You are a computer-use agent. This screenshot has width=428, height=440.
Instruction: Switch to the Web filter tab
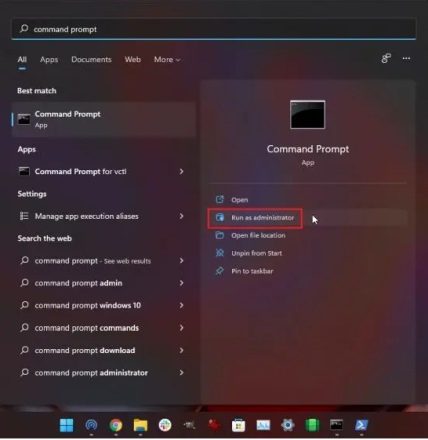133,60
